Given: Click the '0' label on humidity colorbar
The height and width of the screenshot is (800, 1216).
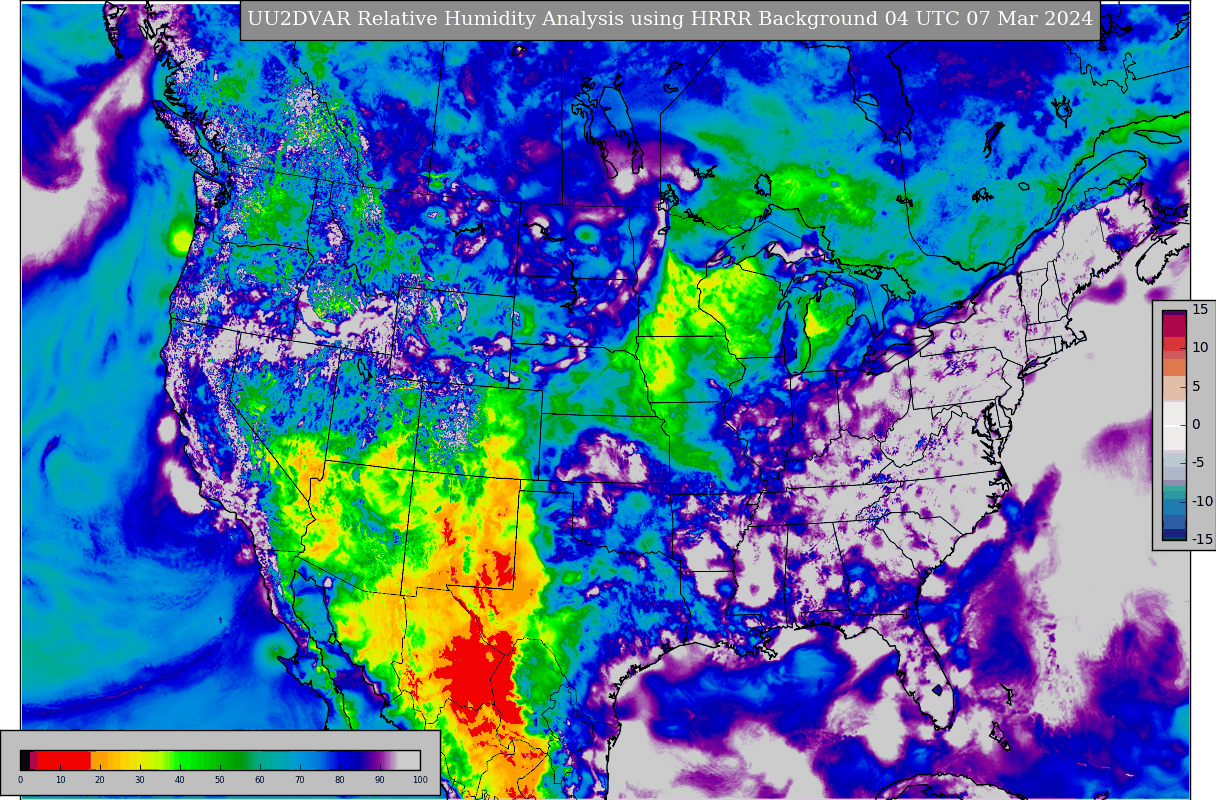Looking at the screenshot, I should [x=20, y=780].
